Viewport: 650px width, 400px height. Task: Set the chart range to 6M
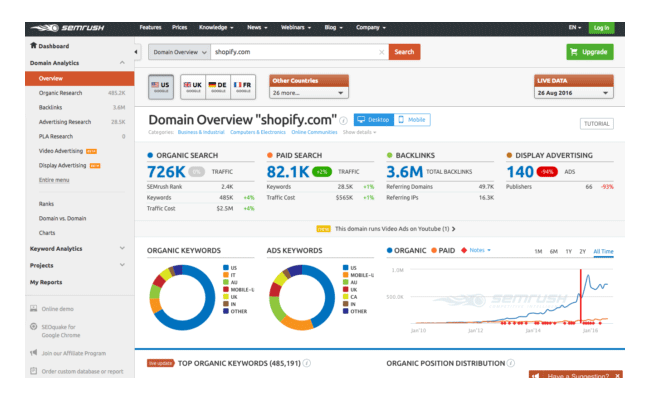point(553,251)
